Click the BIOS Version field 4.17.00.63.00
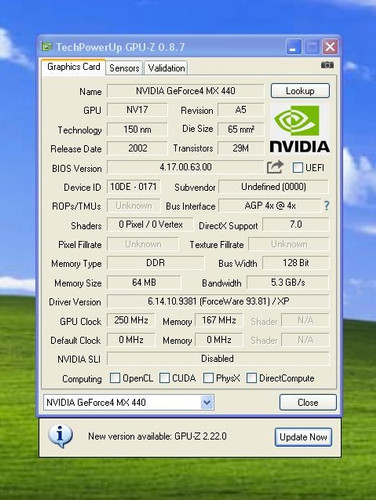 pyautogui.click(x=185, y=167)
